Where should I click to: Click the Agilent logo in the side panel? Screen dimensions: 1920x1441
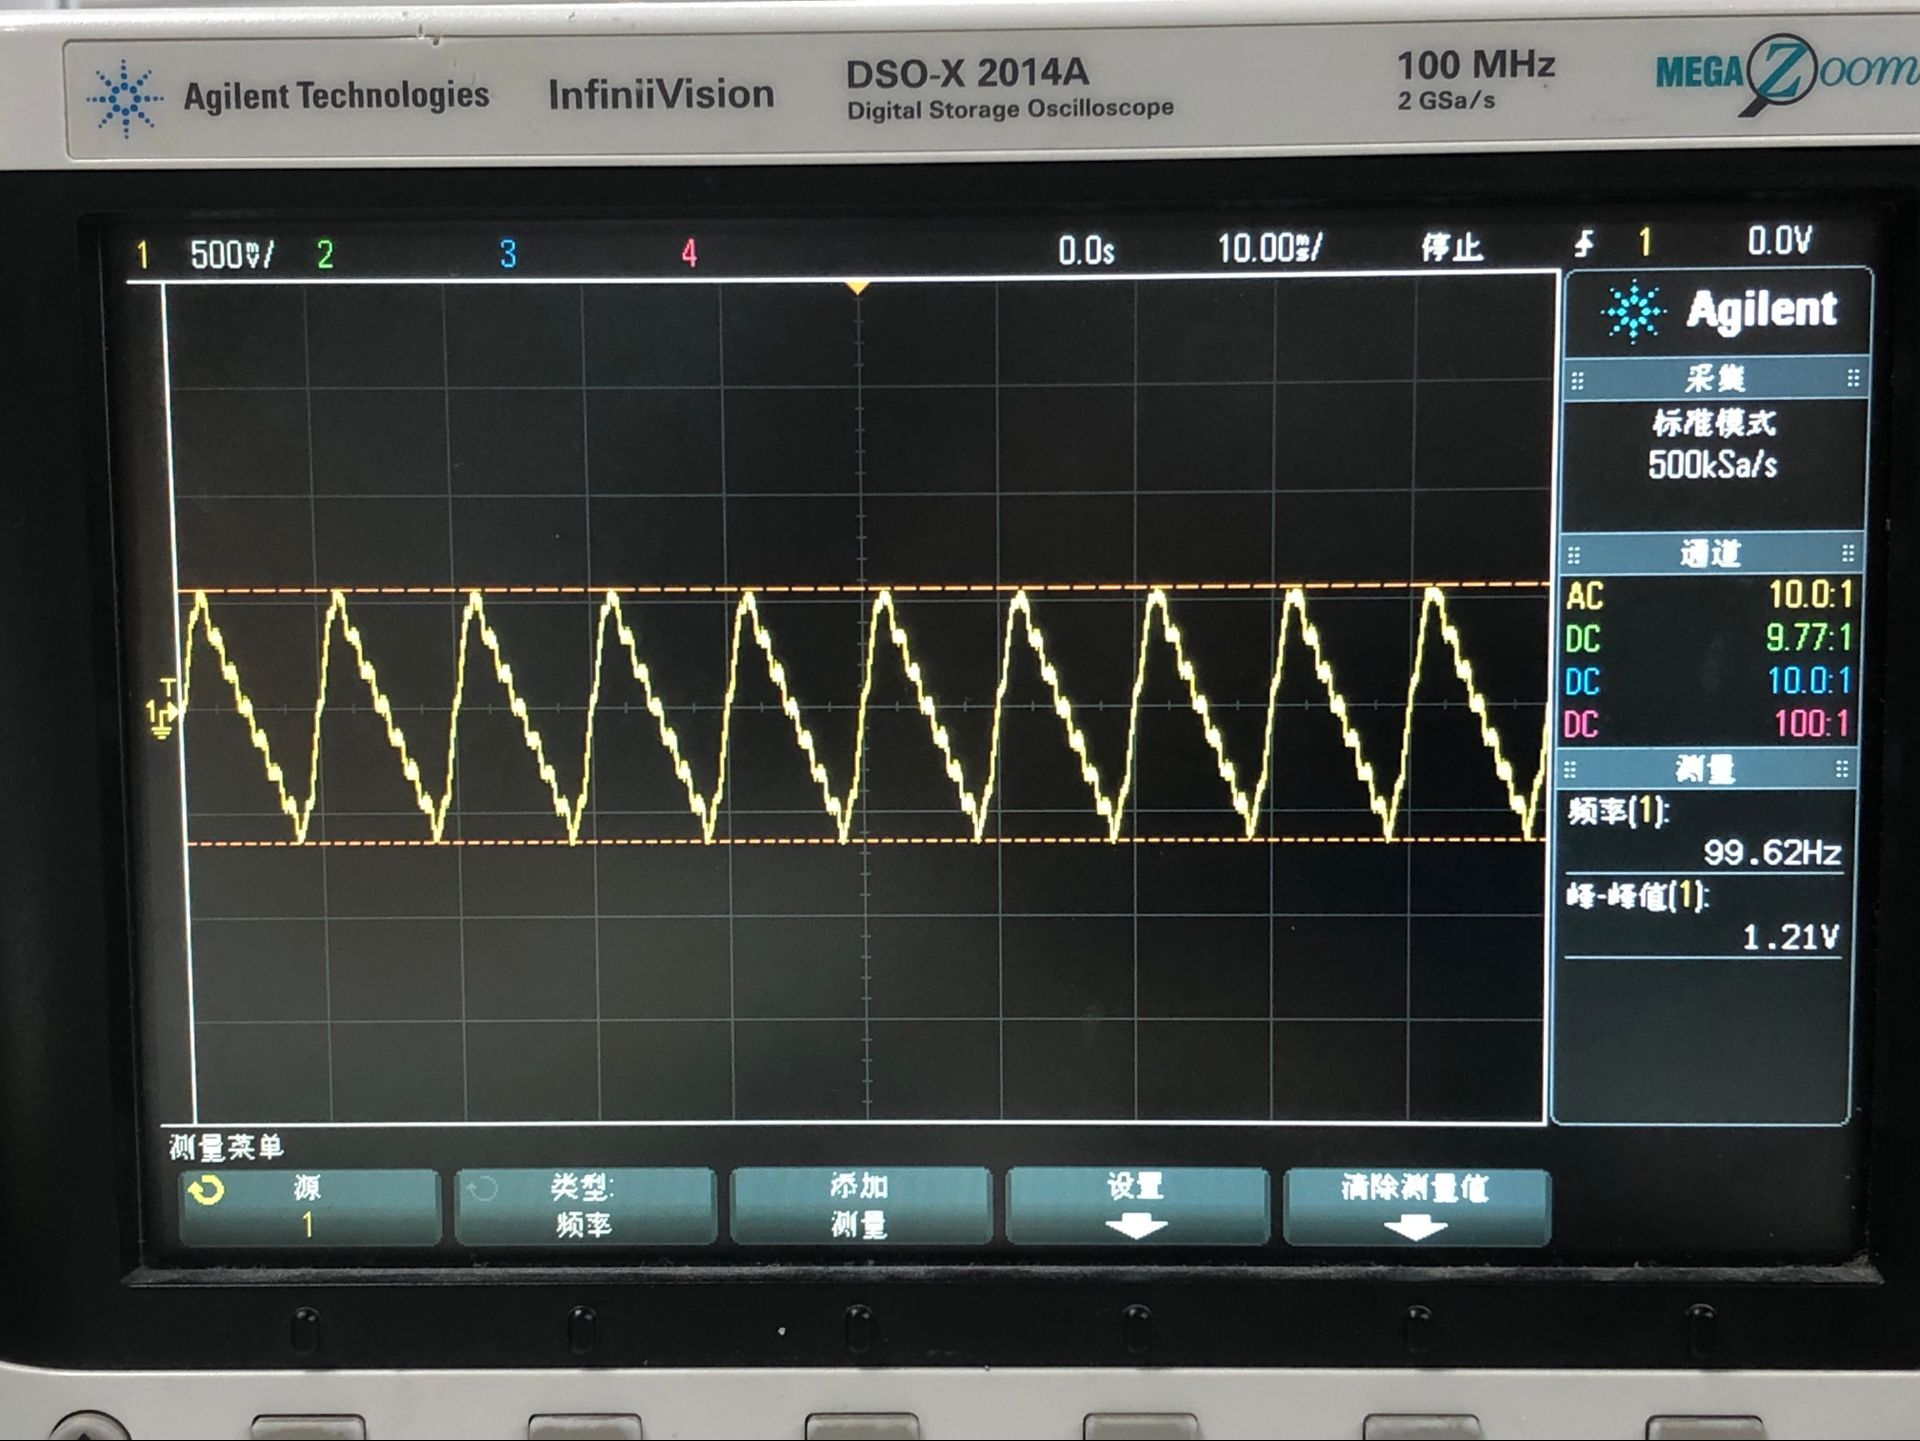pyautogui.click(x=1720, y=310)
